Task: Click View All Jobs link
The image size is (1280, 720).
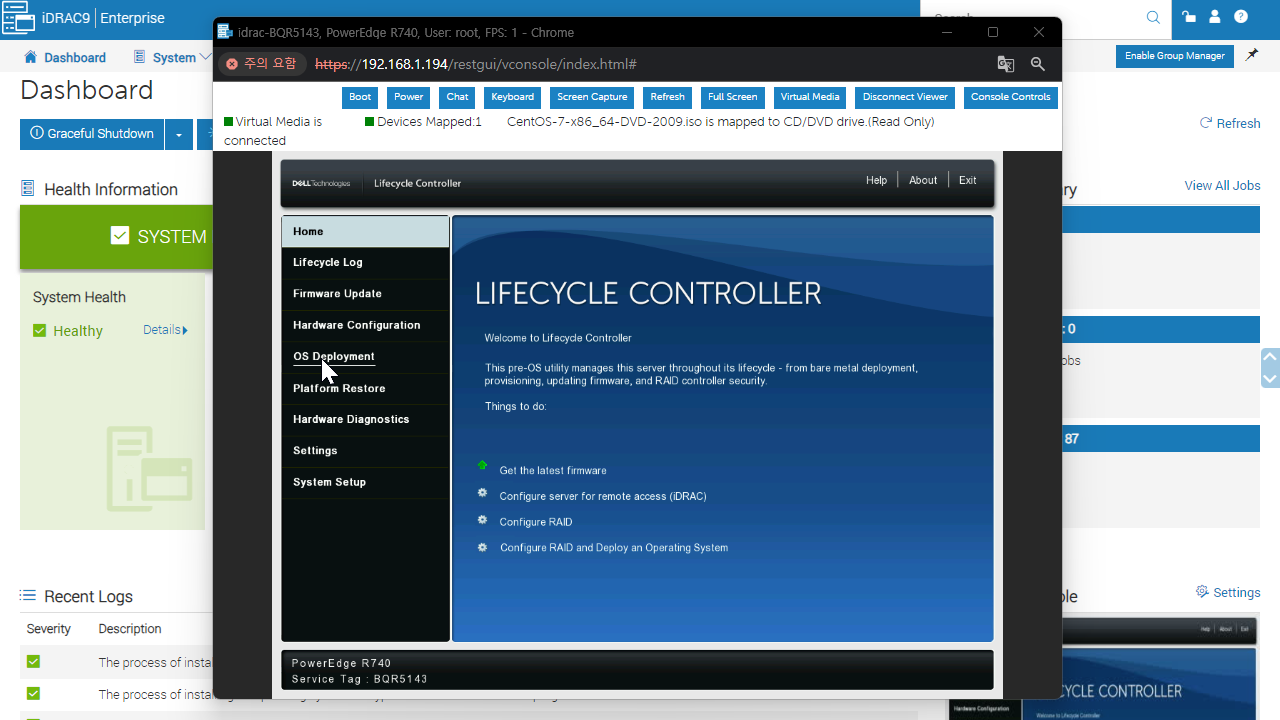Action: 1222,186
